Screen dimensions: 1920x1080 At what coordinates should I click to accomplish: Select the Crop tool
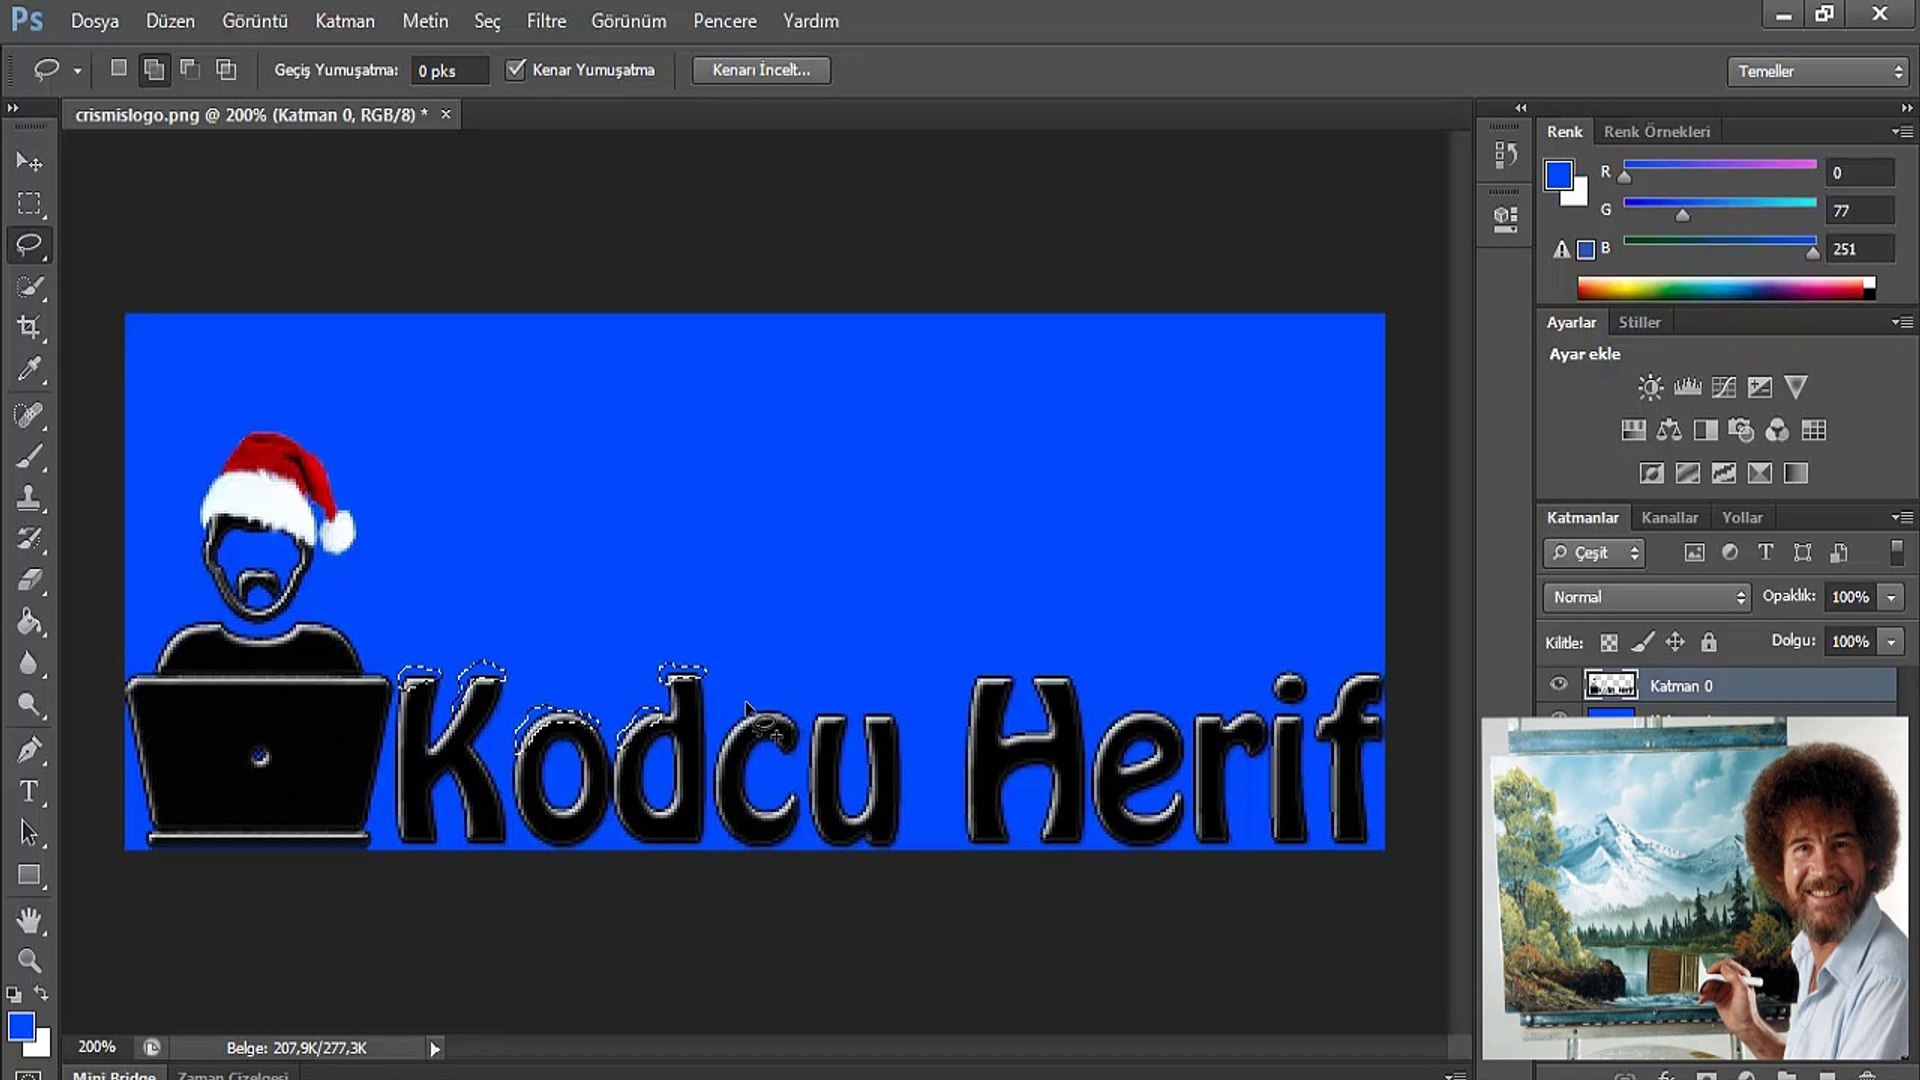click(29, 327)
